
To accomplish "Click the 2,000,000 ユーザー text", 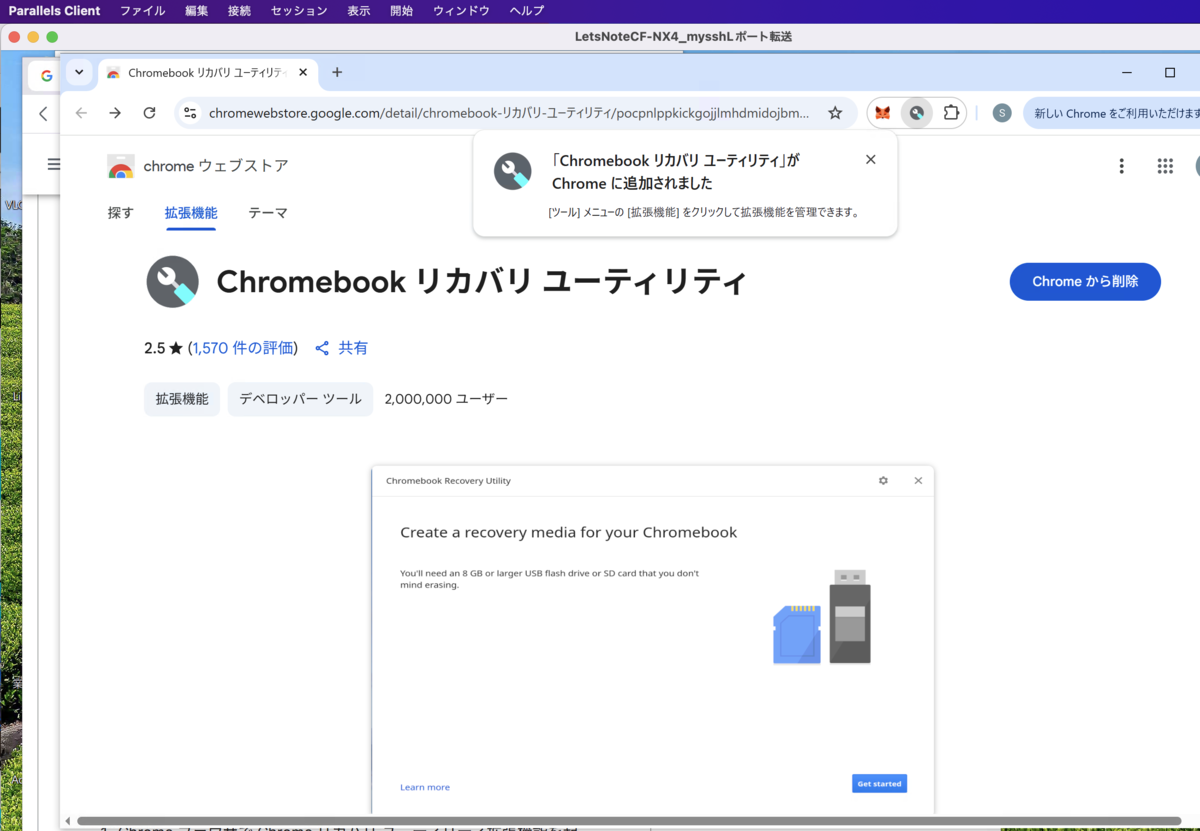I will point(446,399).
